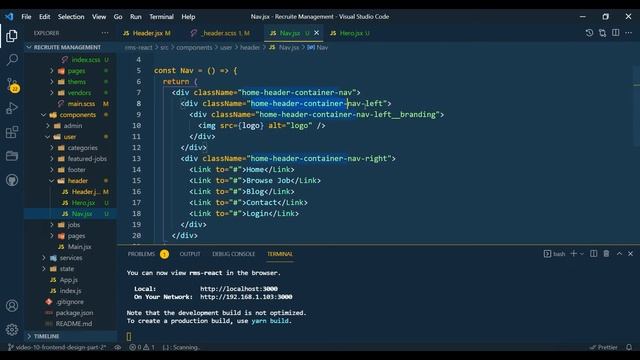This screenshot has height=360, width=640.
Task: Click the Prettier status bar button
Action: point(604,347)
